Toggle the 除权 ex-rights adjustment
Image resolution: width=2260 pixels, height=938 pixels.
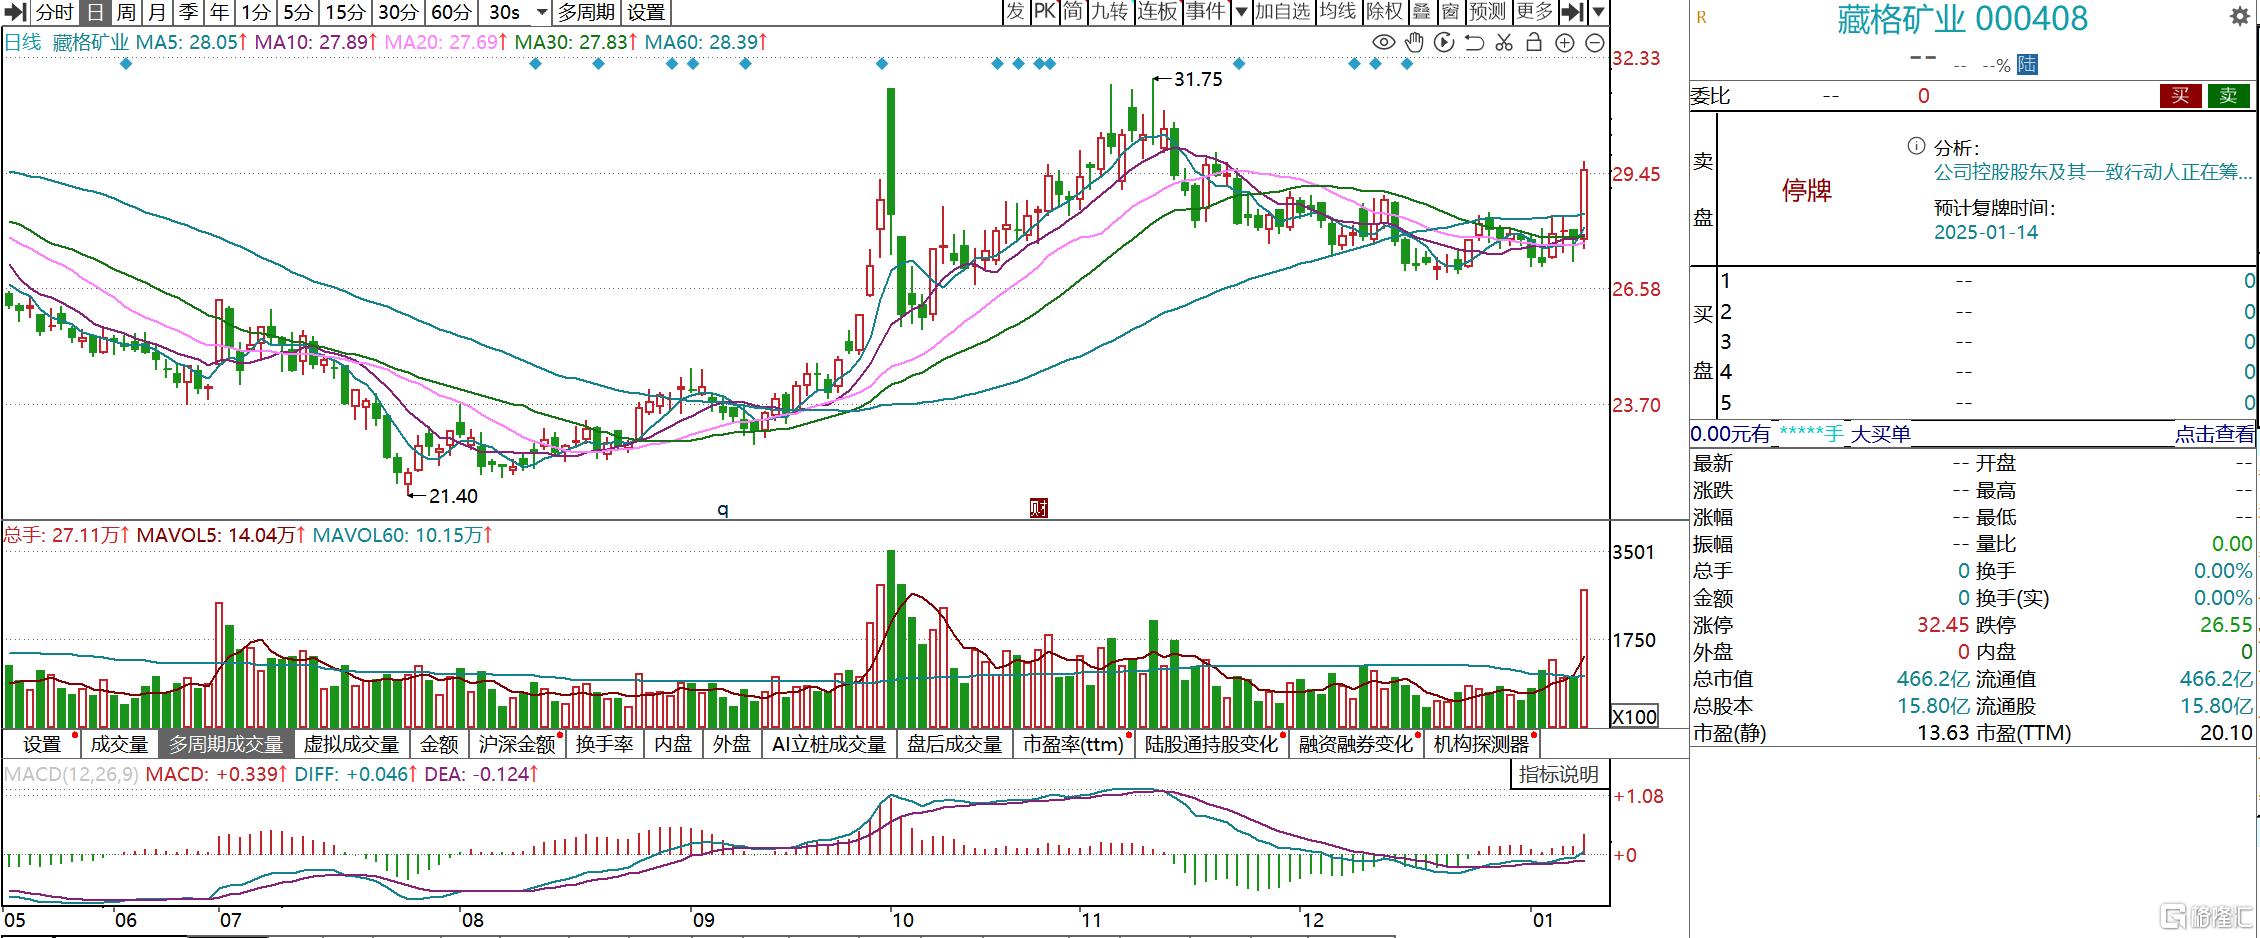[x=1384, y=12]
